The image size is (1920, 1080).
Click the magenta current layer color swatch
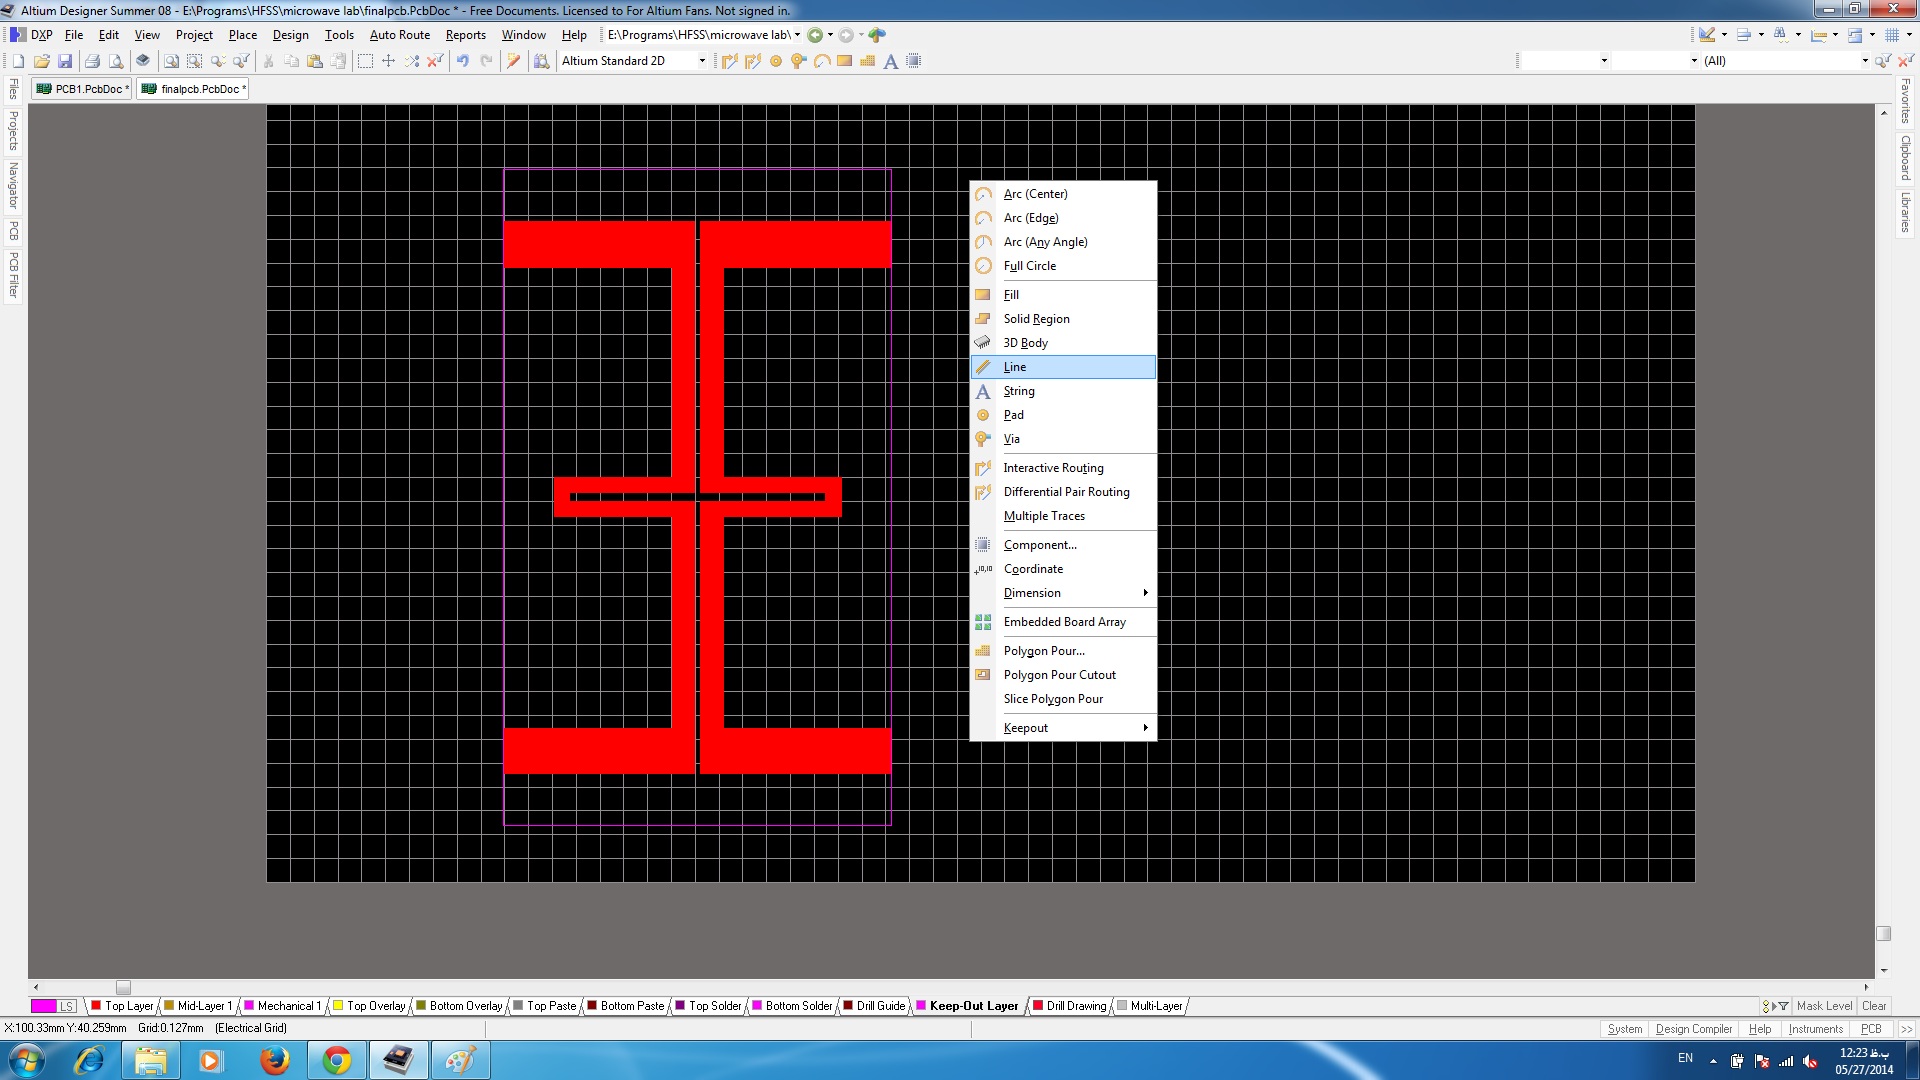[x=43, y=1006]
